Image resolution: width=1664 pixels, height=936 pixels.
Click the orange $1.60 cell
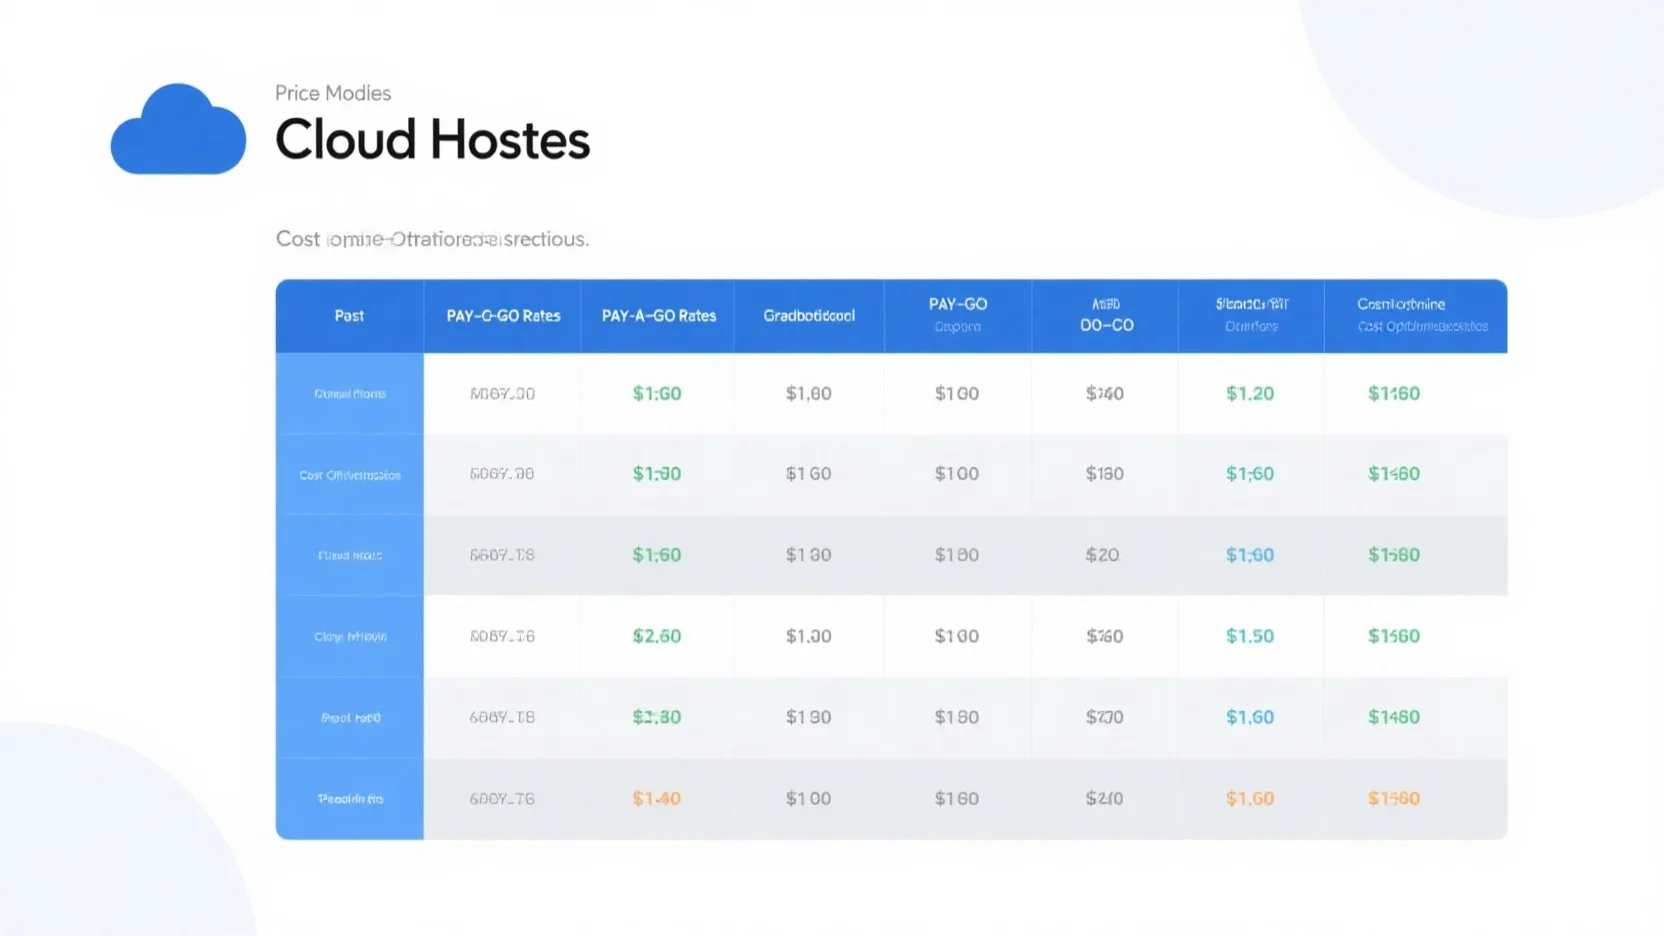tap(1250, 798)
